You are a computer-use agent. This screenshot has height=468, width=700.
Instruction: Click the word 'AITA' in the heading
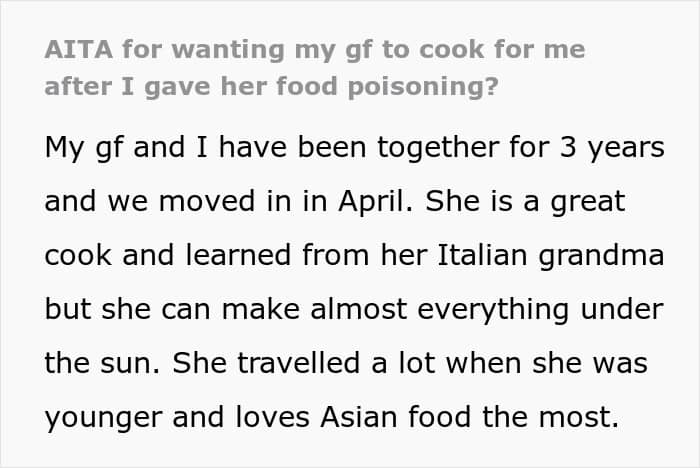[x=79, y=49]
